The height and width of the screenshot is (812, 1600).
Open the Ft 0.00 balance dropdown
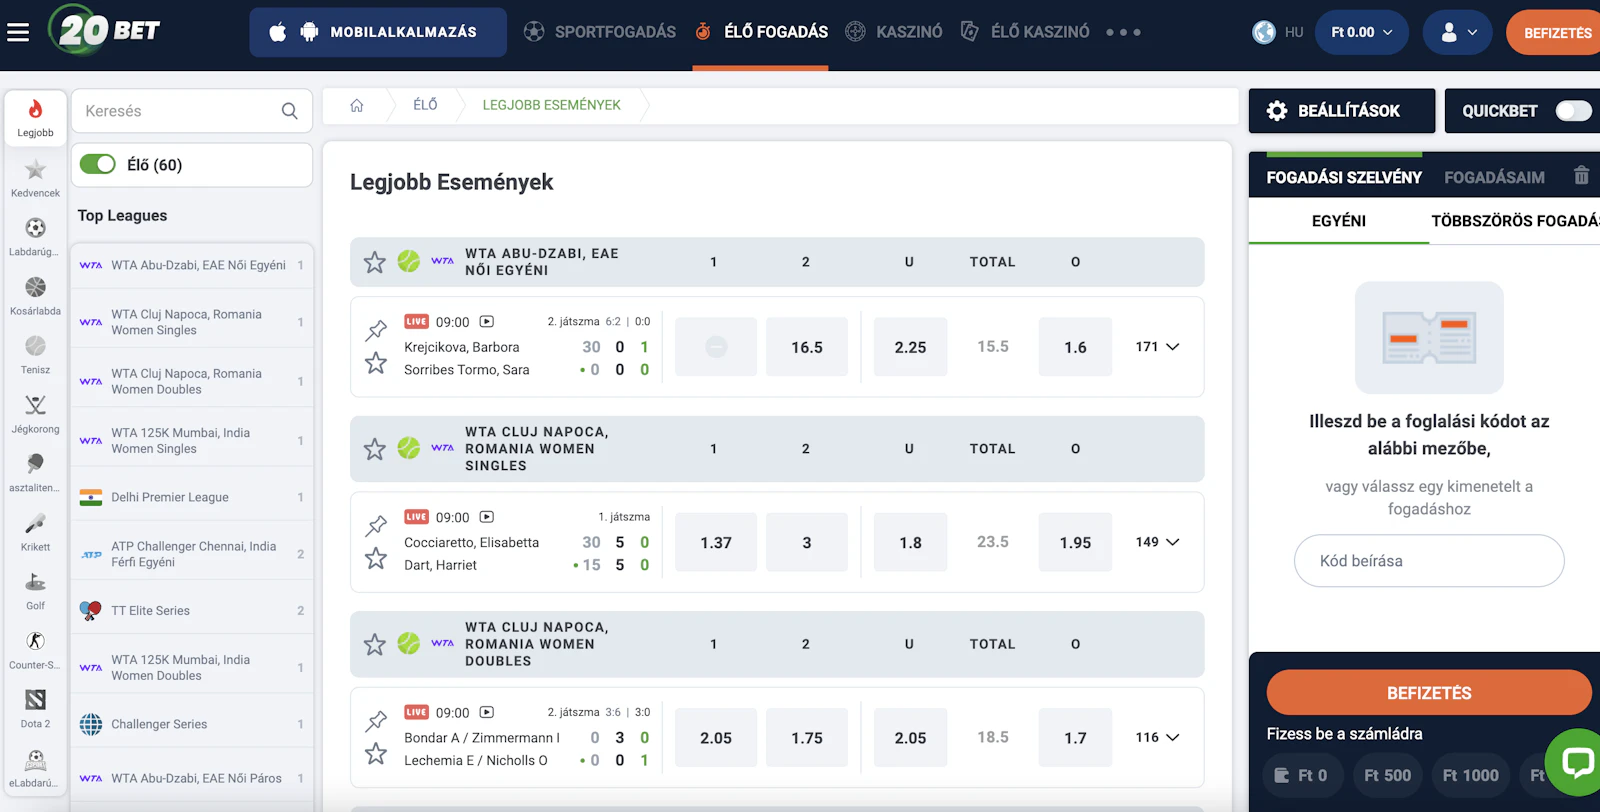[1361, 32]
